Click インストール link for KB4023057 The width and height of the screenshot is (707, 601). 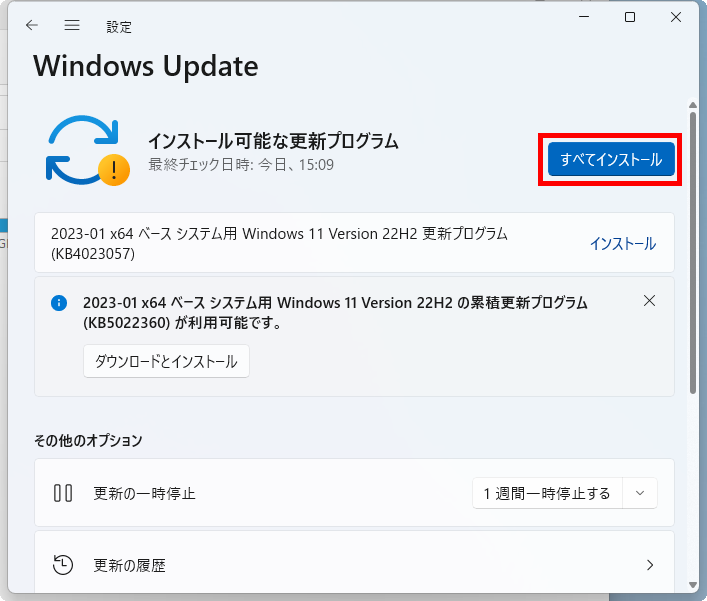coord(623,244)
